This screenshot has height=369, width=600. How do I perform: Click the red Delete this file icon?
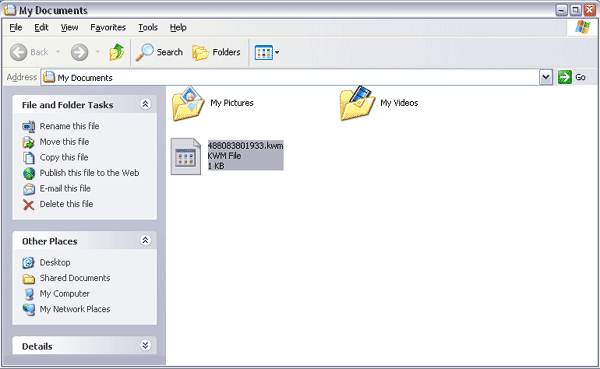click(x=29, y=205)
